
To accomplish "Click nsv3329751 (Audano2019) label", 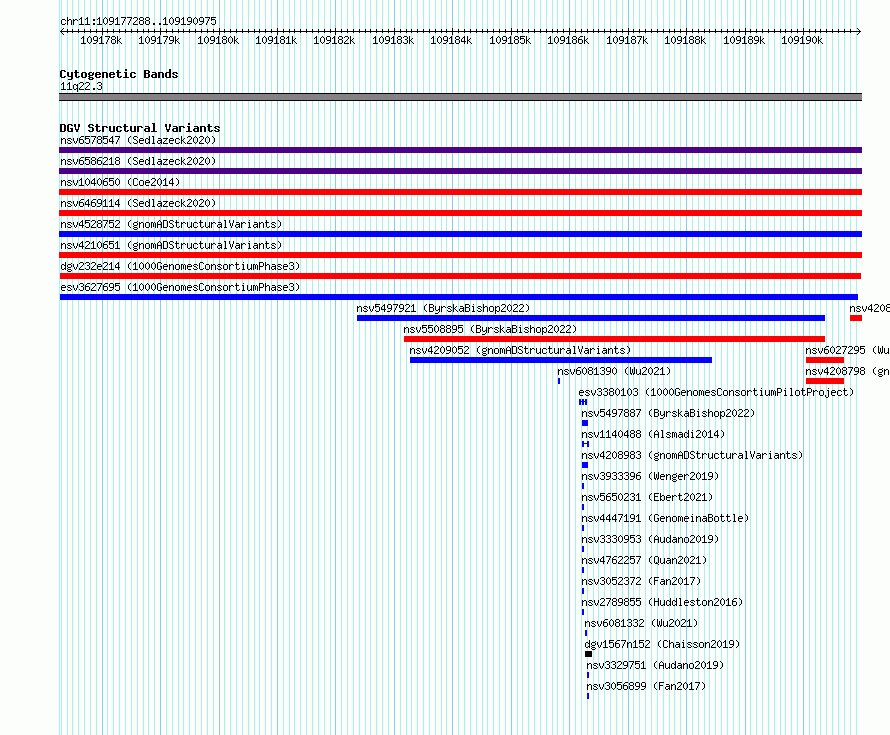I will click(x=655, y=665).
